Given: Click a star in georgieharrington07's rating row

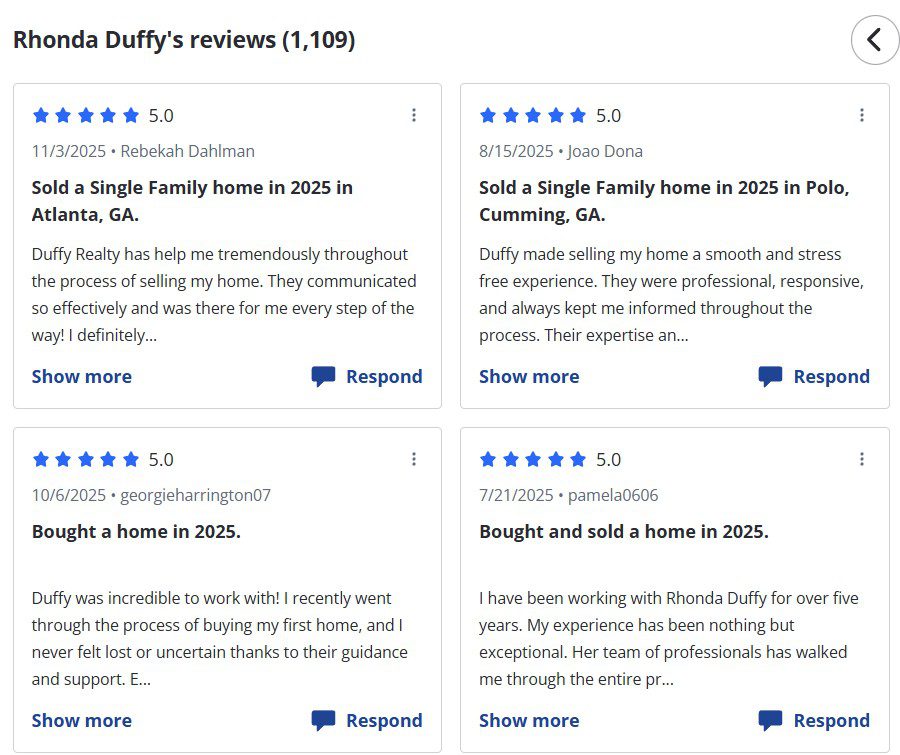Looking at the screenshot, I should click(87, 458).
